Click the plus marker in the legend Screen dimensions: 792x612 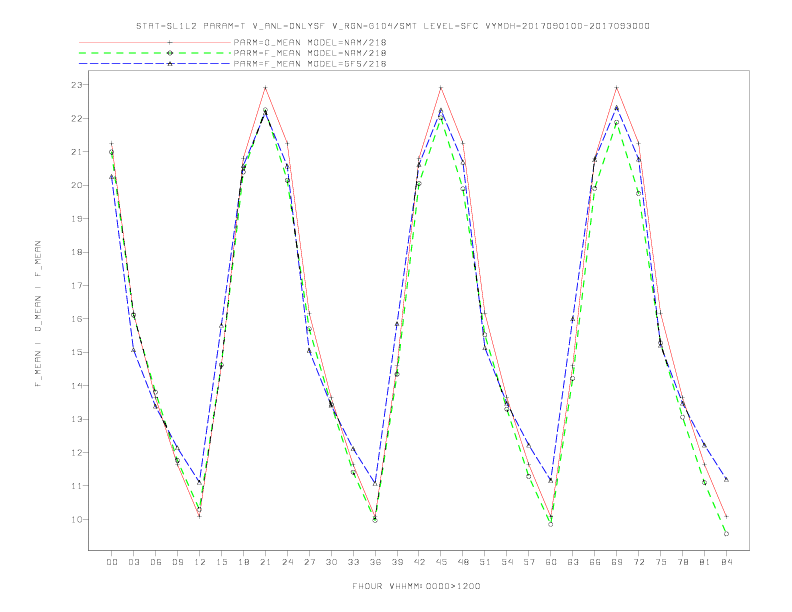170,42
